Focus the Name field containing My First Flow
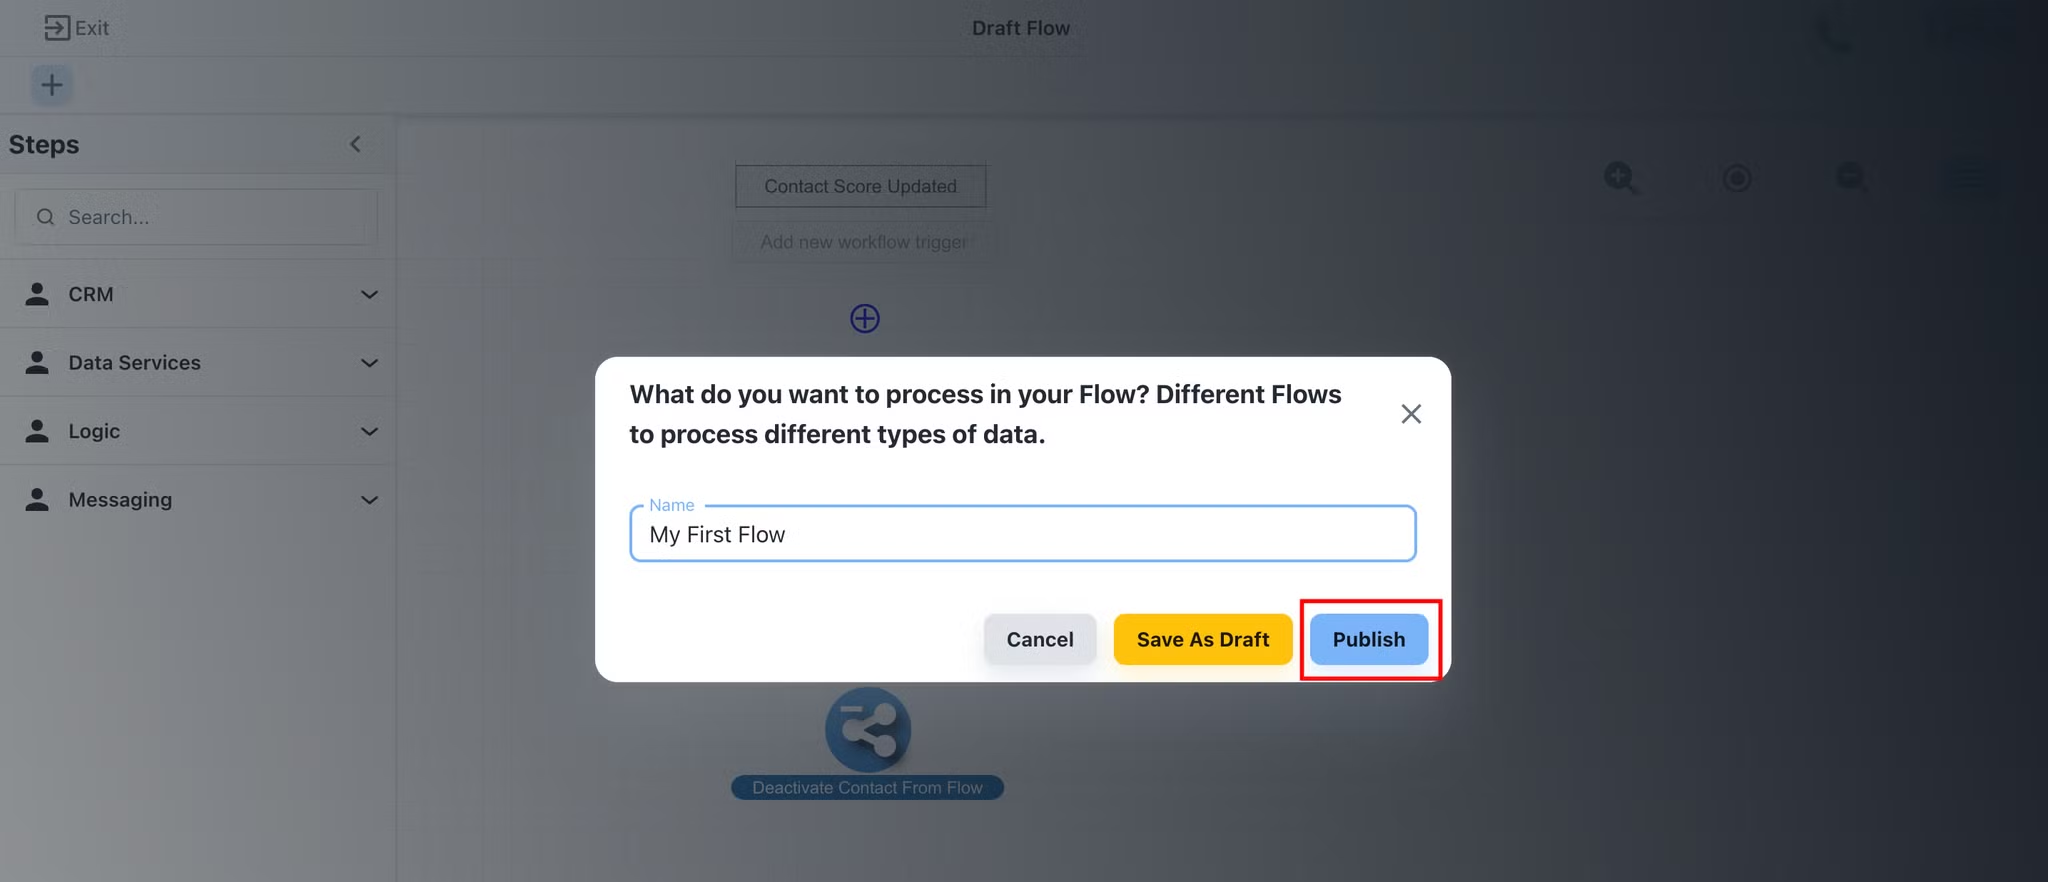 point(1023,534)
